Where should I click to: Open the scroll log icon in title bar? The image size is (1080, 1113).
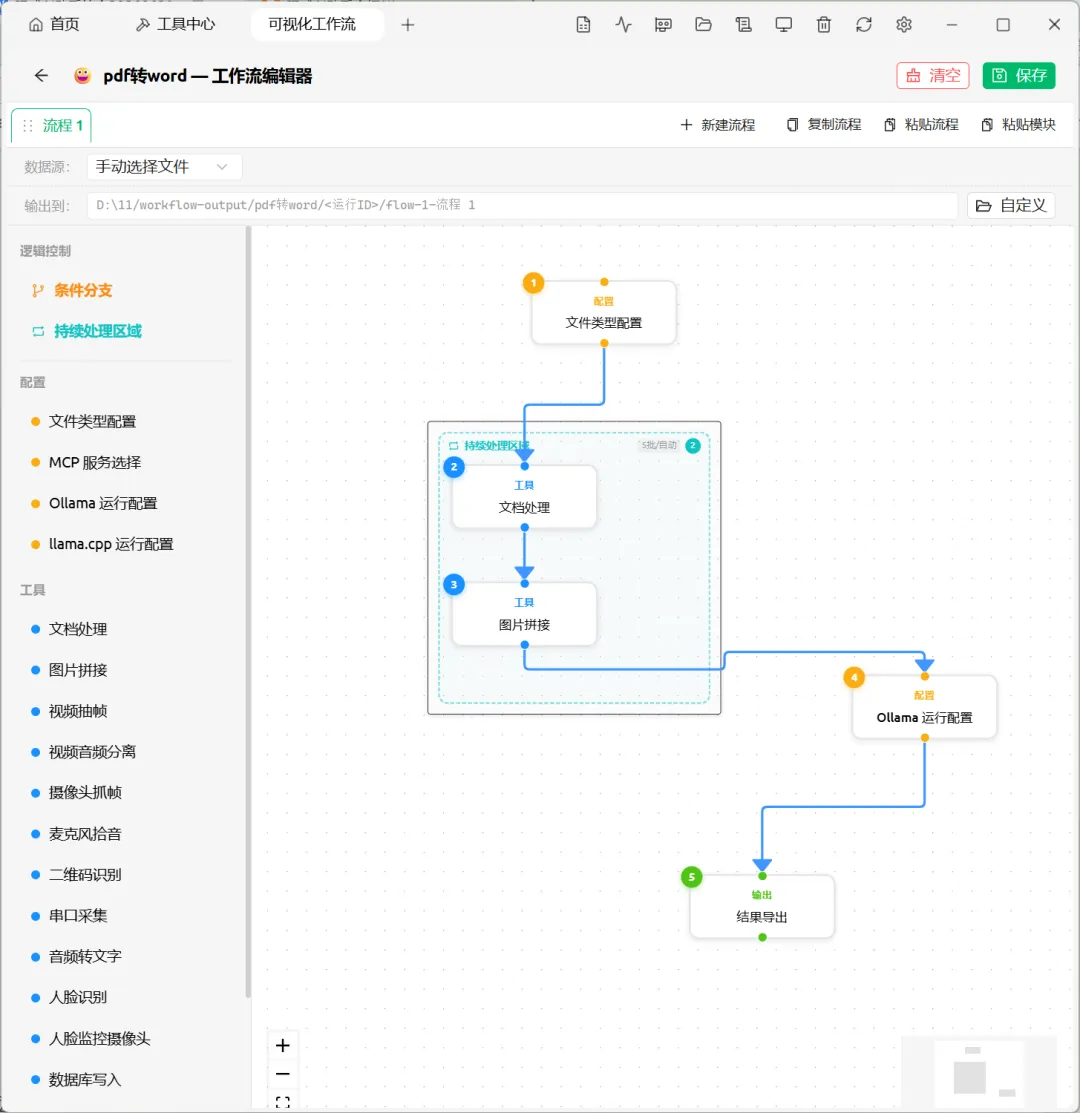point(744,25)
